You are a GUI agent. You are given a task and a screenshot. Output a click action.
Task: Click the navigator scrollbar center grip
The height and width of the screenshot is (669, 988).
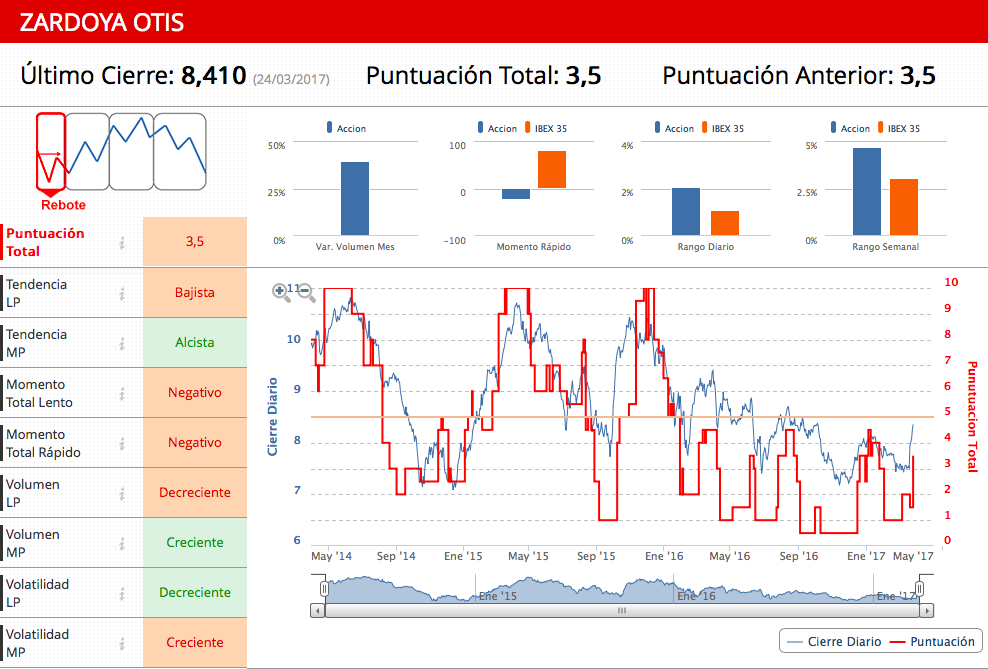tap(622, 610)
